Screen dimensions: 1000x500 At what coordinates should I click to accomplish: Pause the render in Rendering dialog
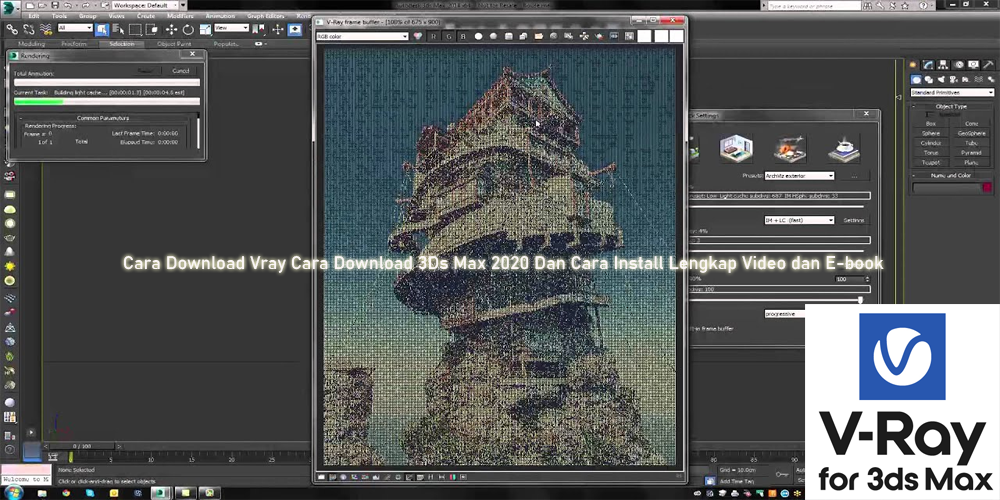pyautogui.click(x=145, y=71)
